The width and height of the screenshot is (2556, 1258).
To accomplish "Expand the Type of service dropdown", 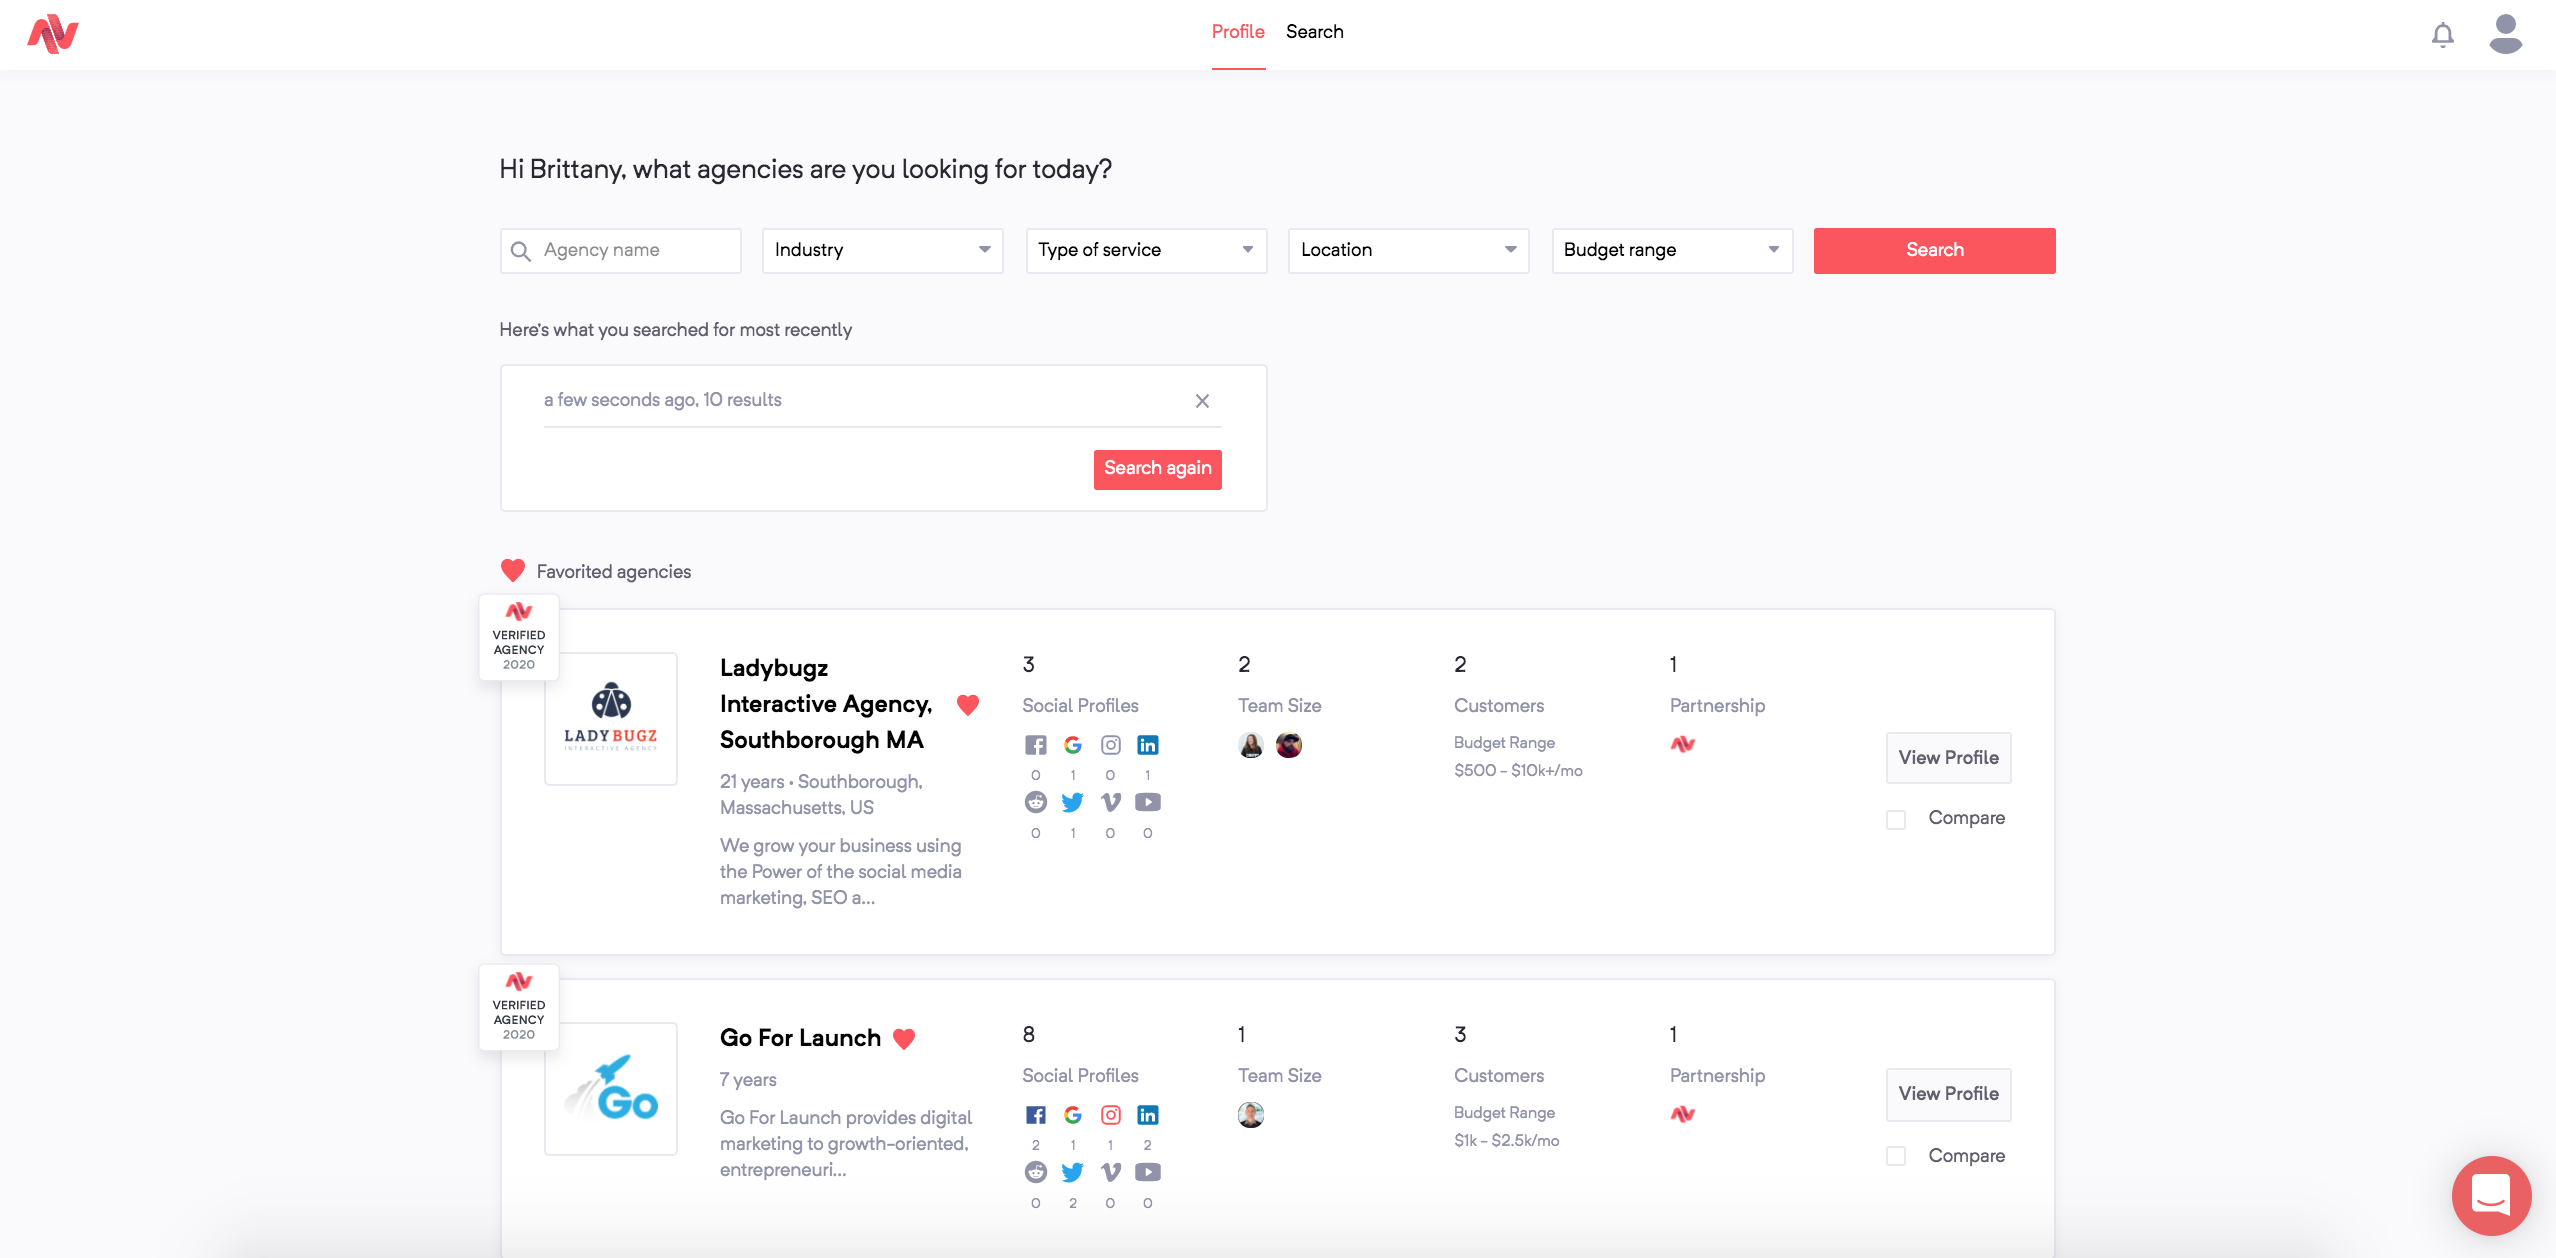I will point(1146,251).
